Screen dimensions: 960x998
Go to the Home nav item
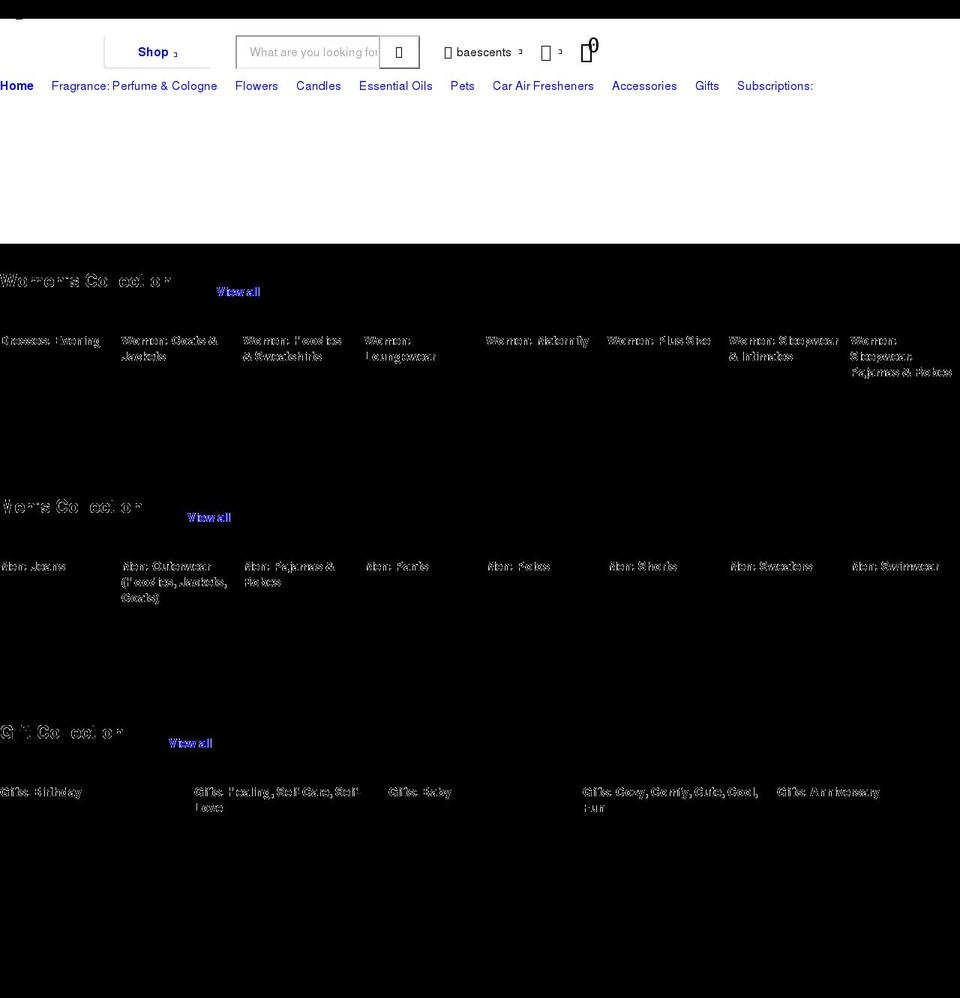pyautogui.click(x=17, y=86)
